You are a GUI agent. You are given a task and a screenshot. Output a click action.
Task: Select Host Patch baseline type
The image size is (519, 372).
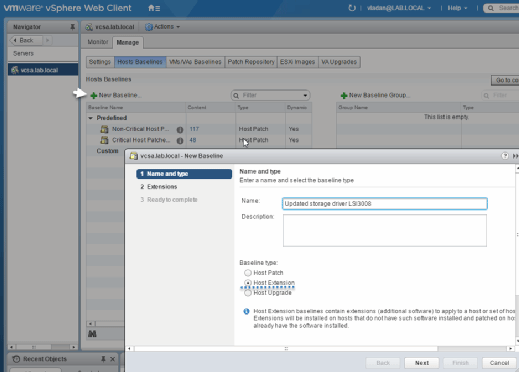pos(247,273)
